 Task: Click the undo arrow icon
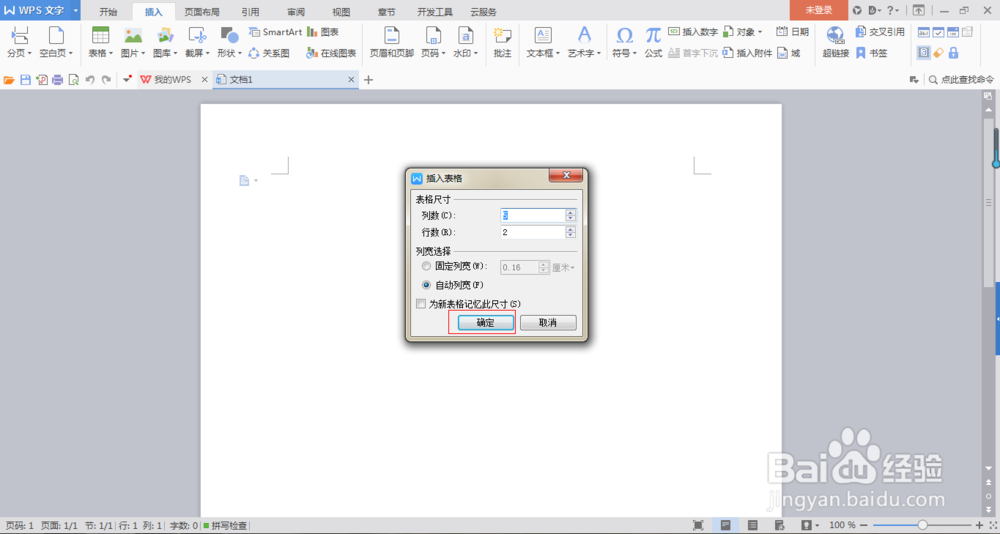tap(90, 80)
